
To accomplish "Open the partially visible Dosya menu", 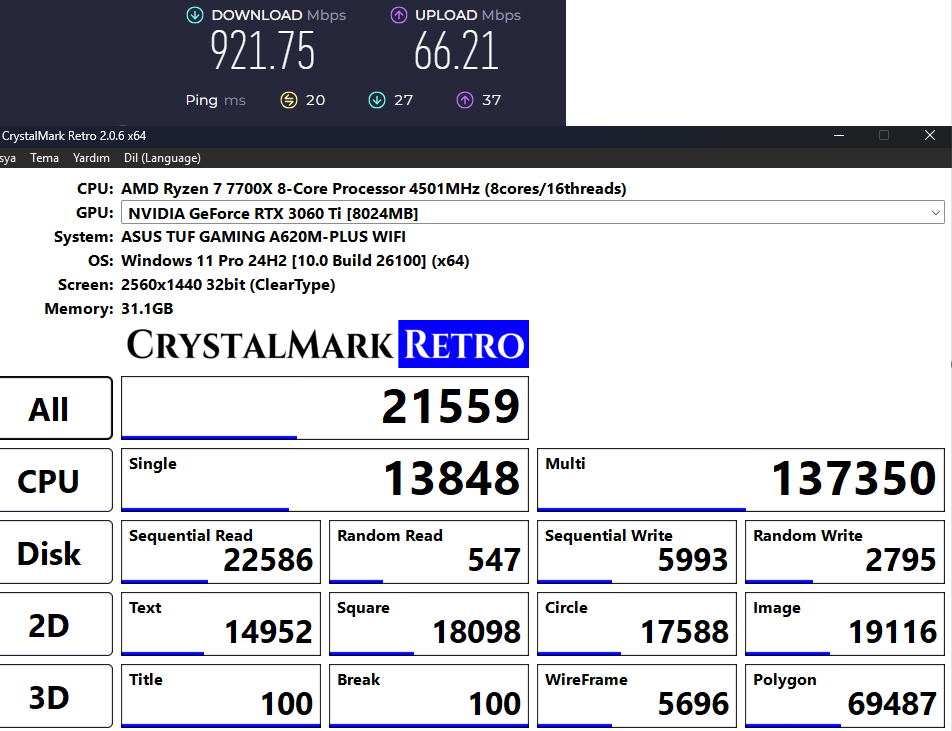I will (x=8, y=158).
